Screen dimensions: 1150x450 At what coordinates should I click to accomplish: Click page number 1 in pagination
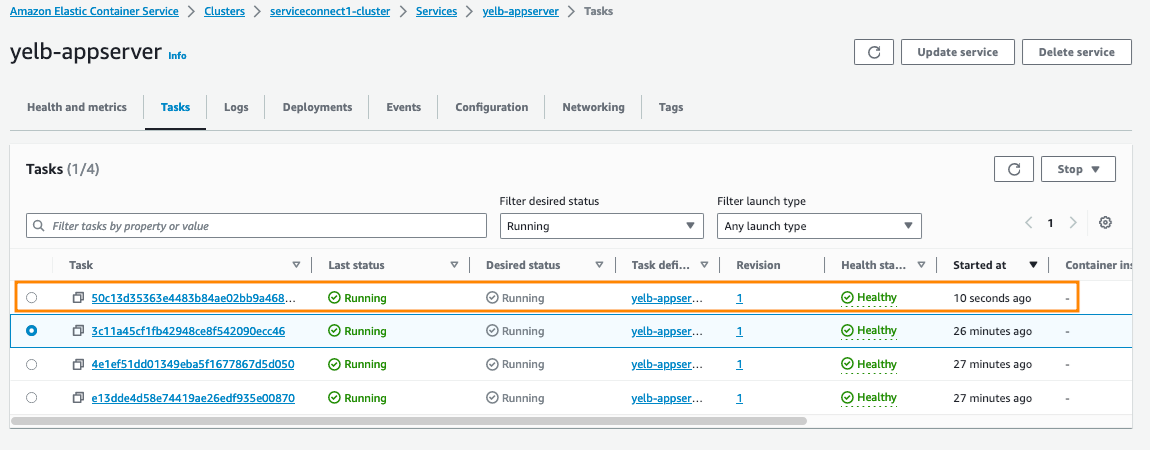1050,223
